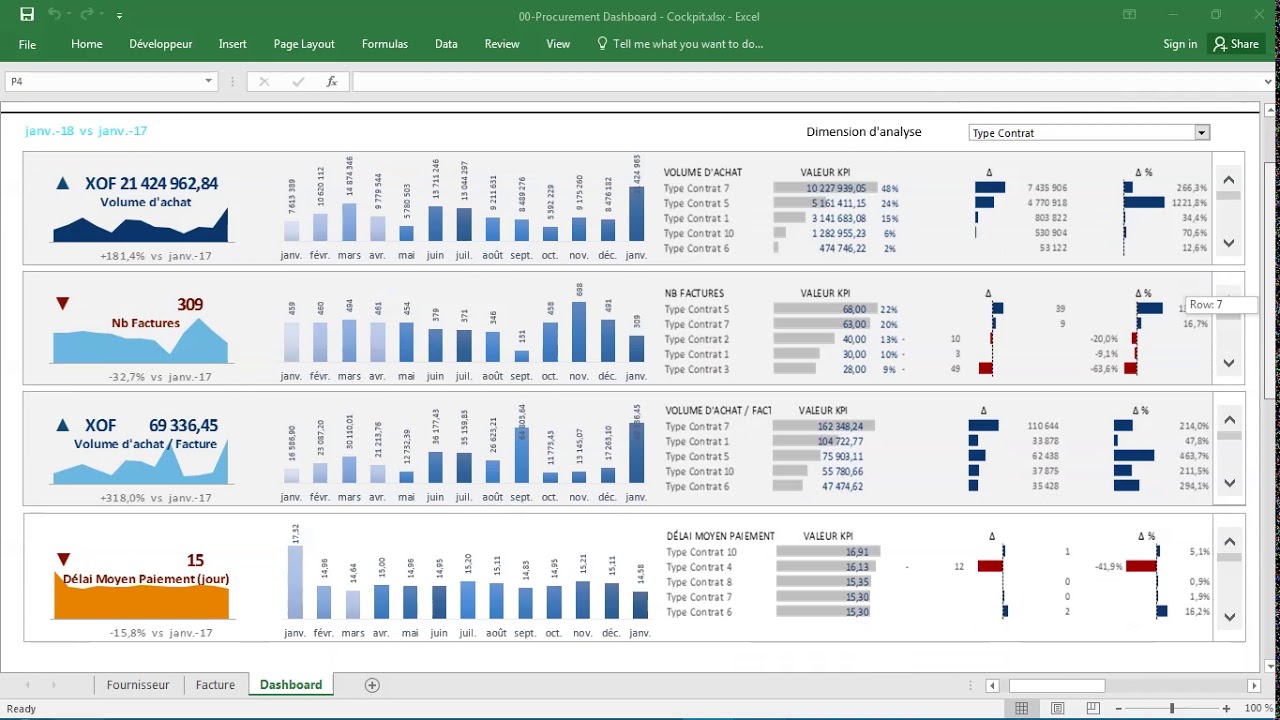The image size is (1280, 720).
Task: Expand the Name Box dropdown arrow
Action: tap(209, 81)
